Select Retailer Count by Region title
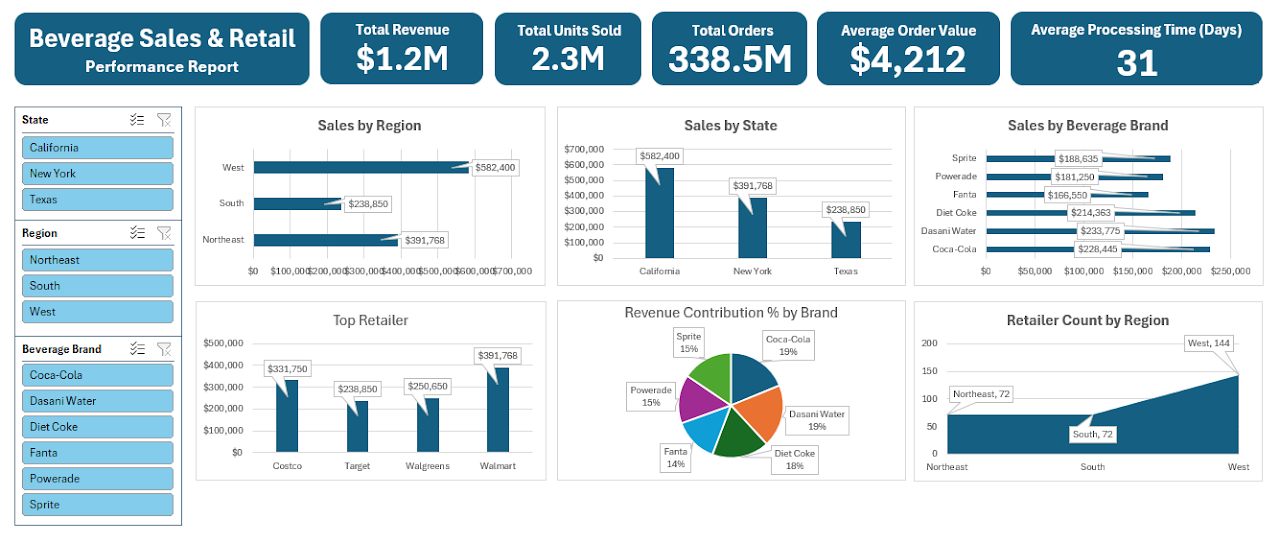The width and height of the screenshot is (1280, 543). 1088,320
